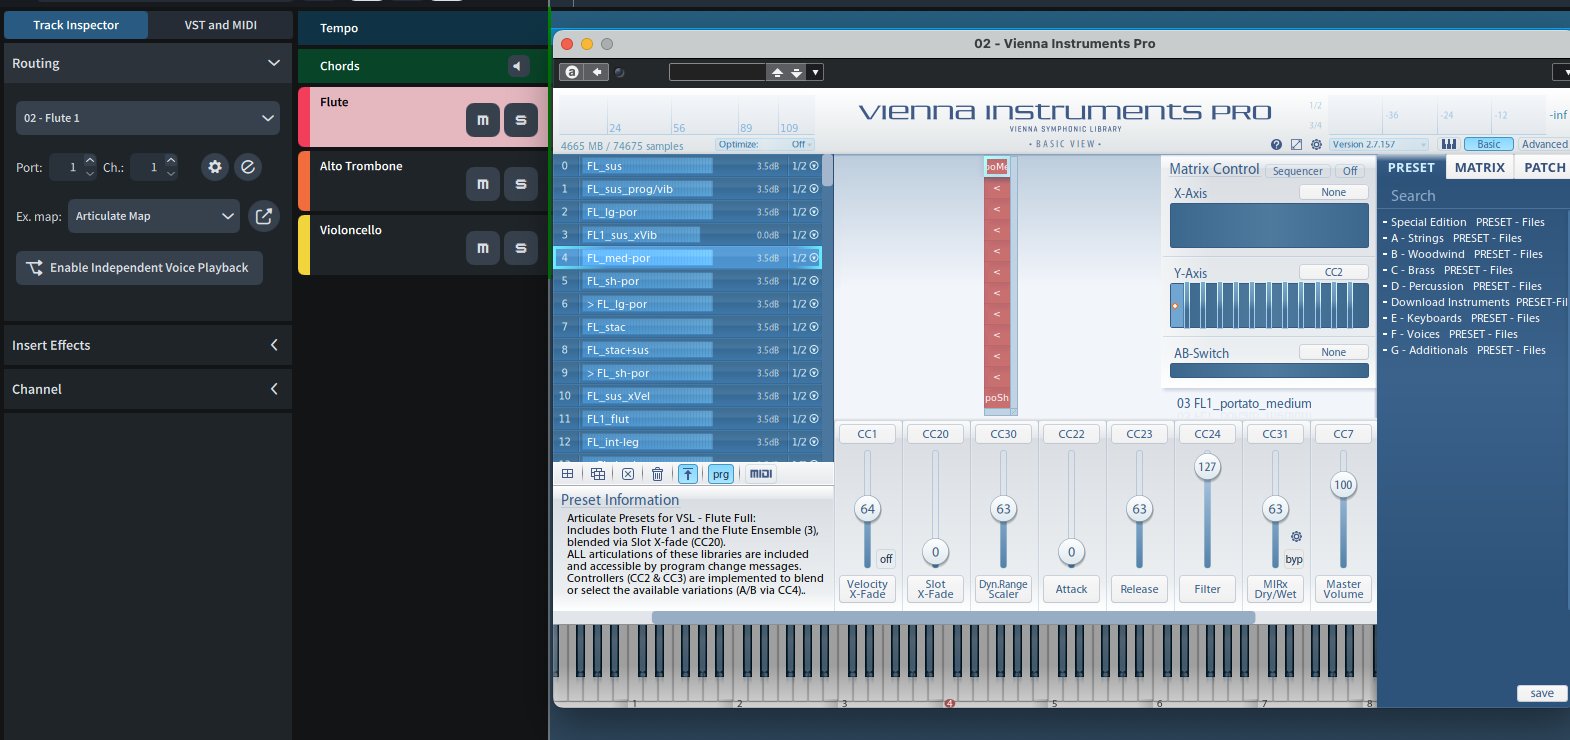Switch to Advanced view

tap(1544, 145)
